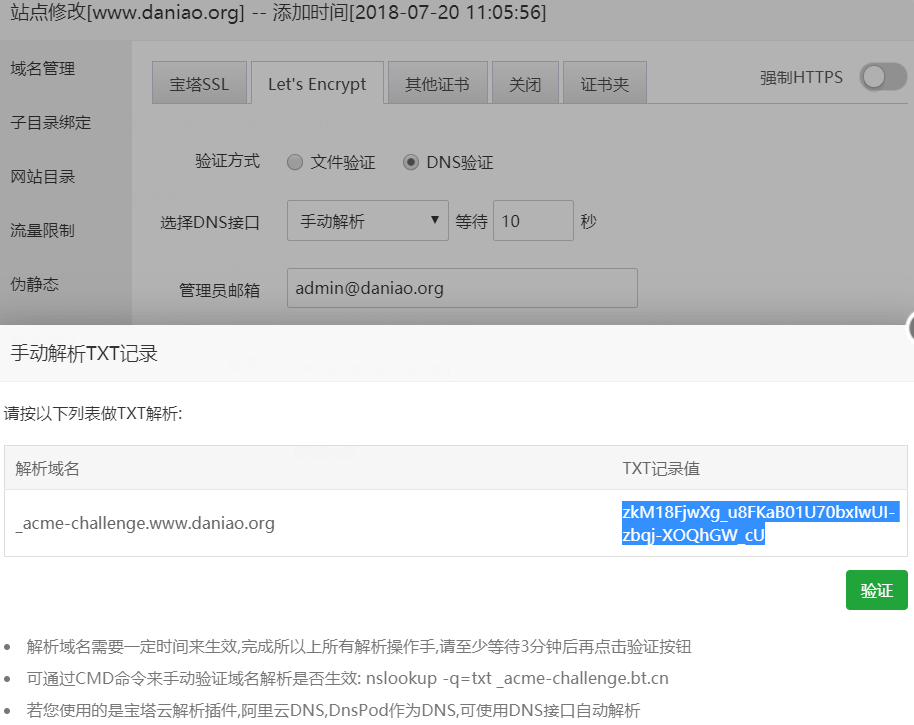
Task: Close the 手动解析TXT记录 dialog
Action: click(910, 326)
